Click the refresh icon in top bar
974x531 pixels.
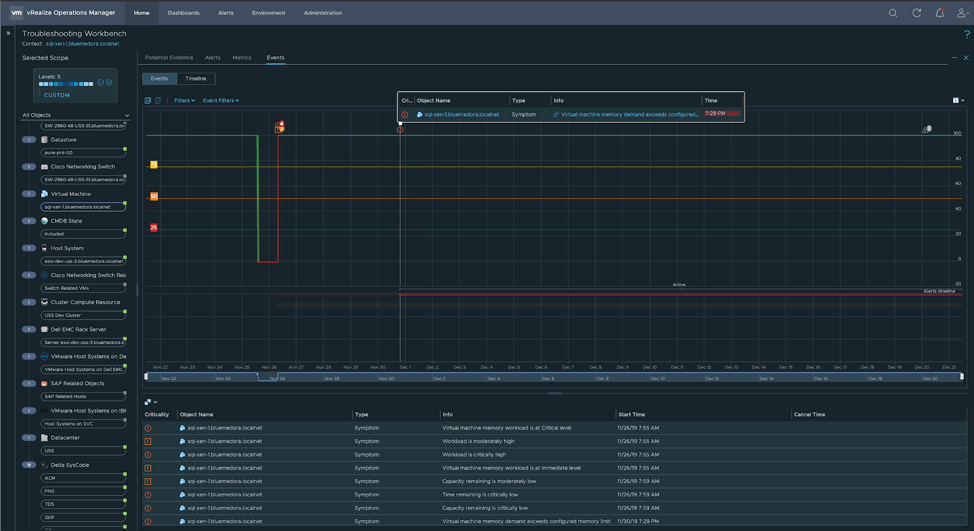pos(916,13)
